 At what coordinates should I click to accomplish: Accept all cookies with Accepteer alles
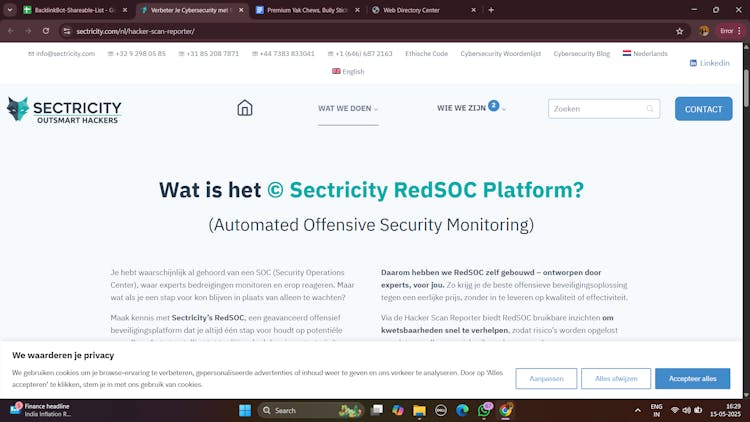tap(692, 378)
